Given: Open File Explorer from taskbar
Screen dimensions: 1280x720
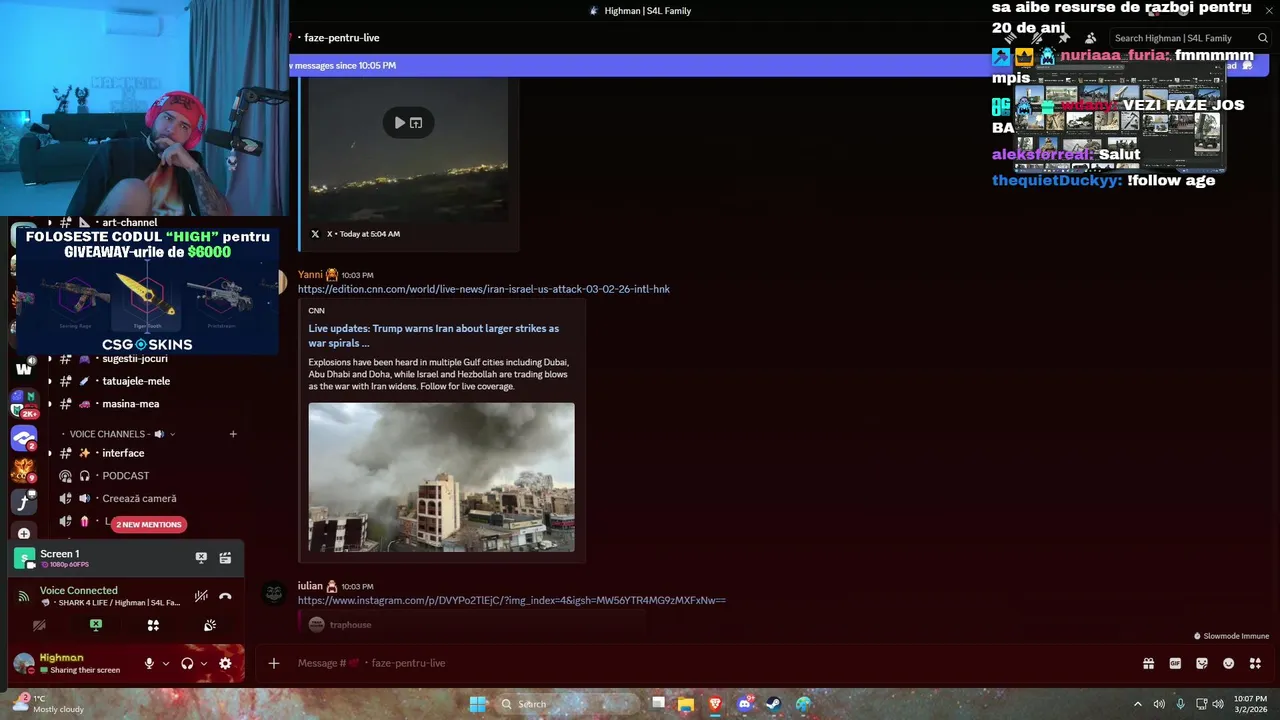Looking at the screenshot, I should coord(686,704).
